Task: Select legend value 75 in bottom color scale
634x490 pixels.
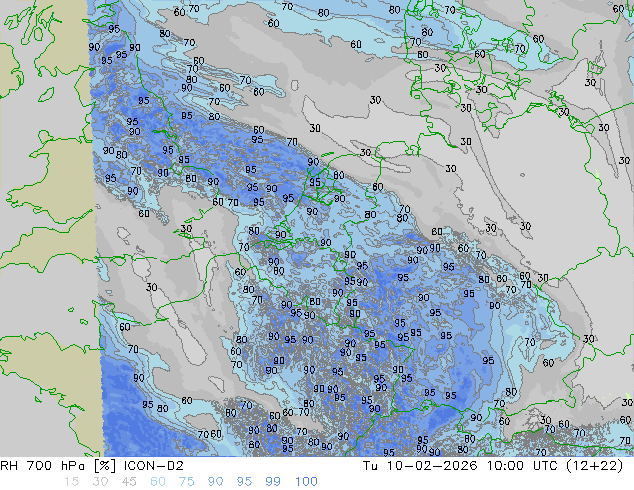Action: click(x=186, y=482)
